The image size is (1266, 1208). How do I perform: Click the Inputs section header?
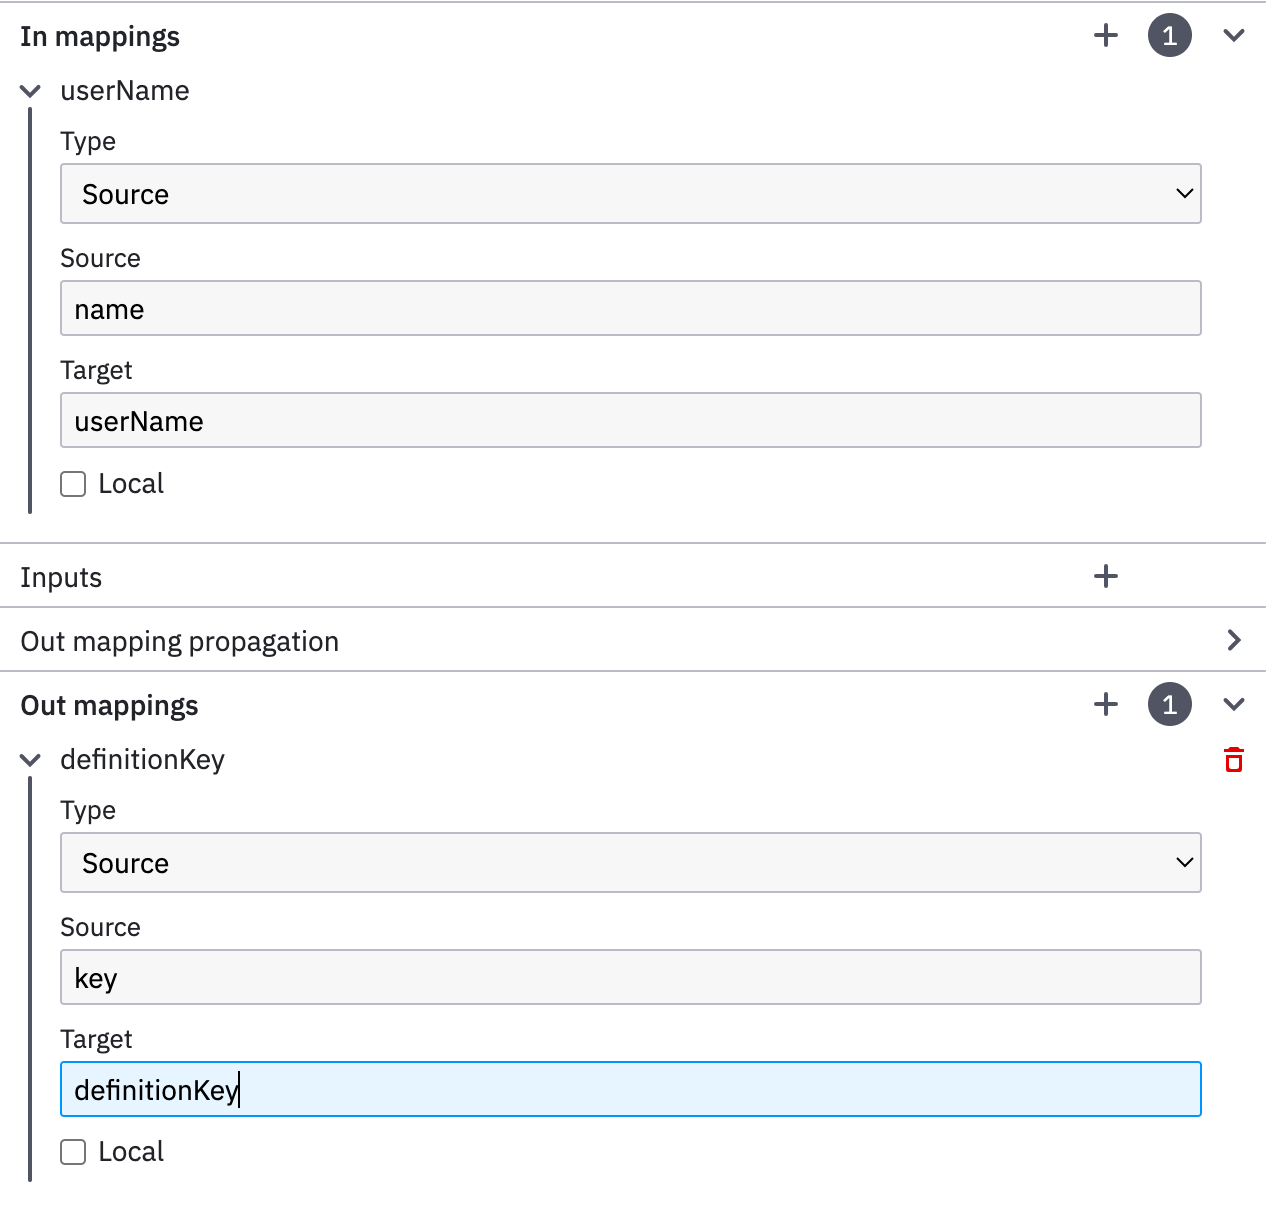(61, 577)
